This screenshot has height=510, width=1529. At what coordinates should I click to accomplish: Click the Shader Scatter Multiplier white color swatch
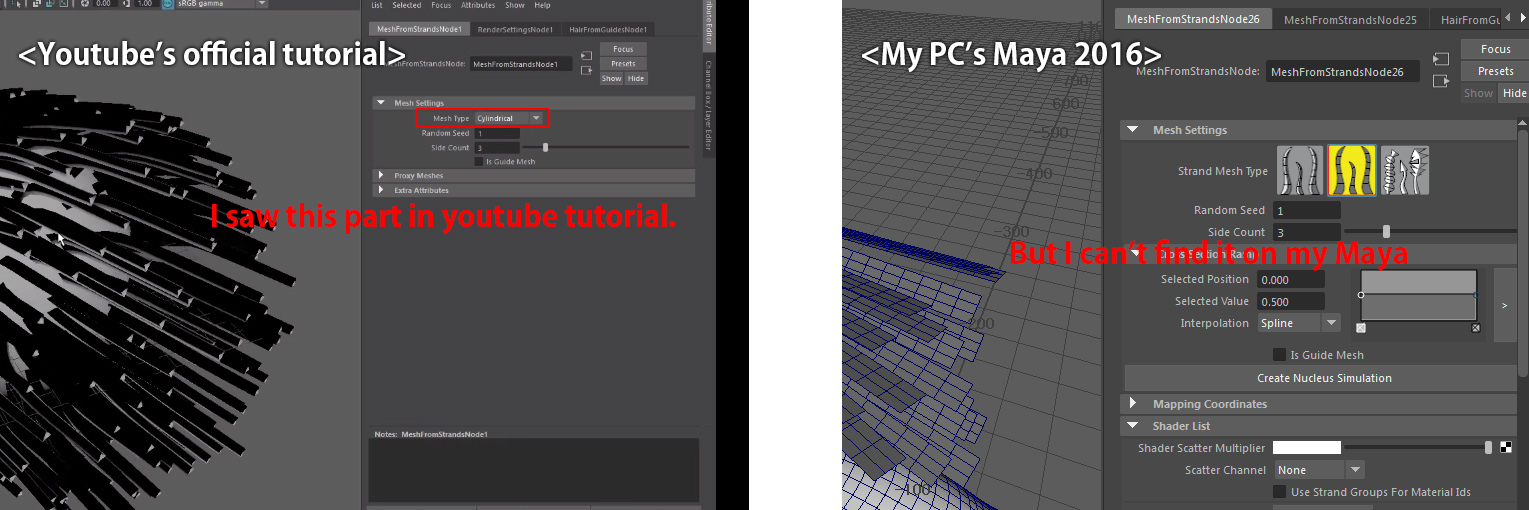[x=1306, y=448]
